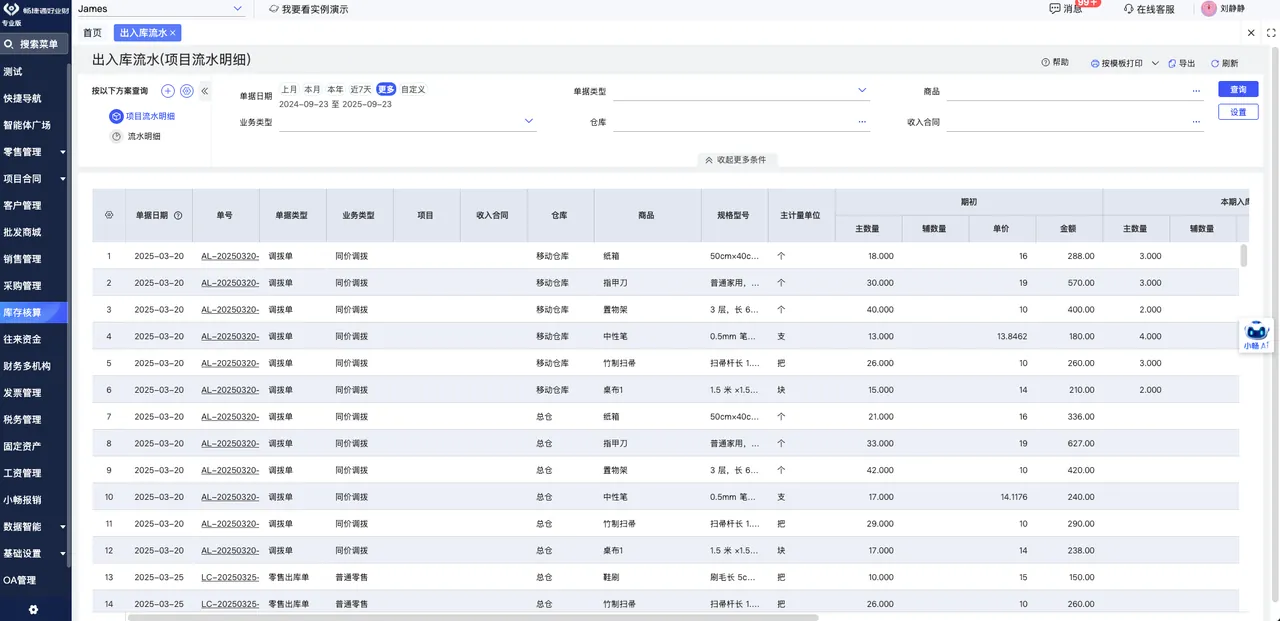Viewport: 1280px width, 621px height.
Task: Switch to 首页 tab
Action: point(93,33)
